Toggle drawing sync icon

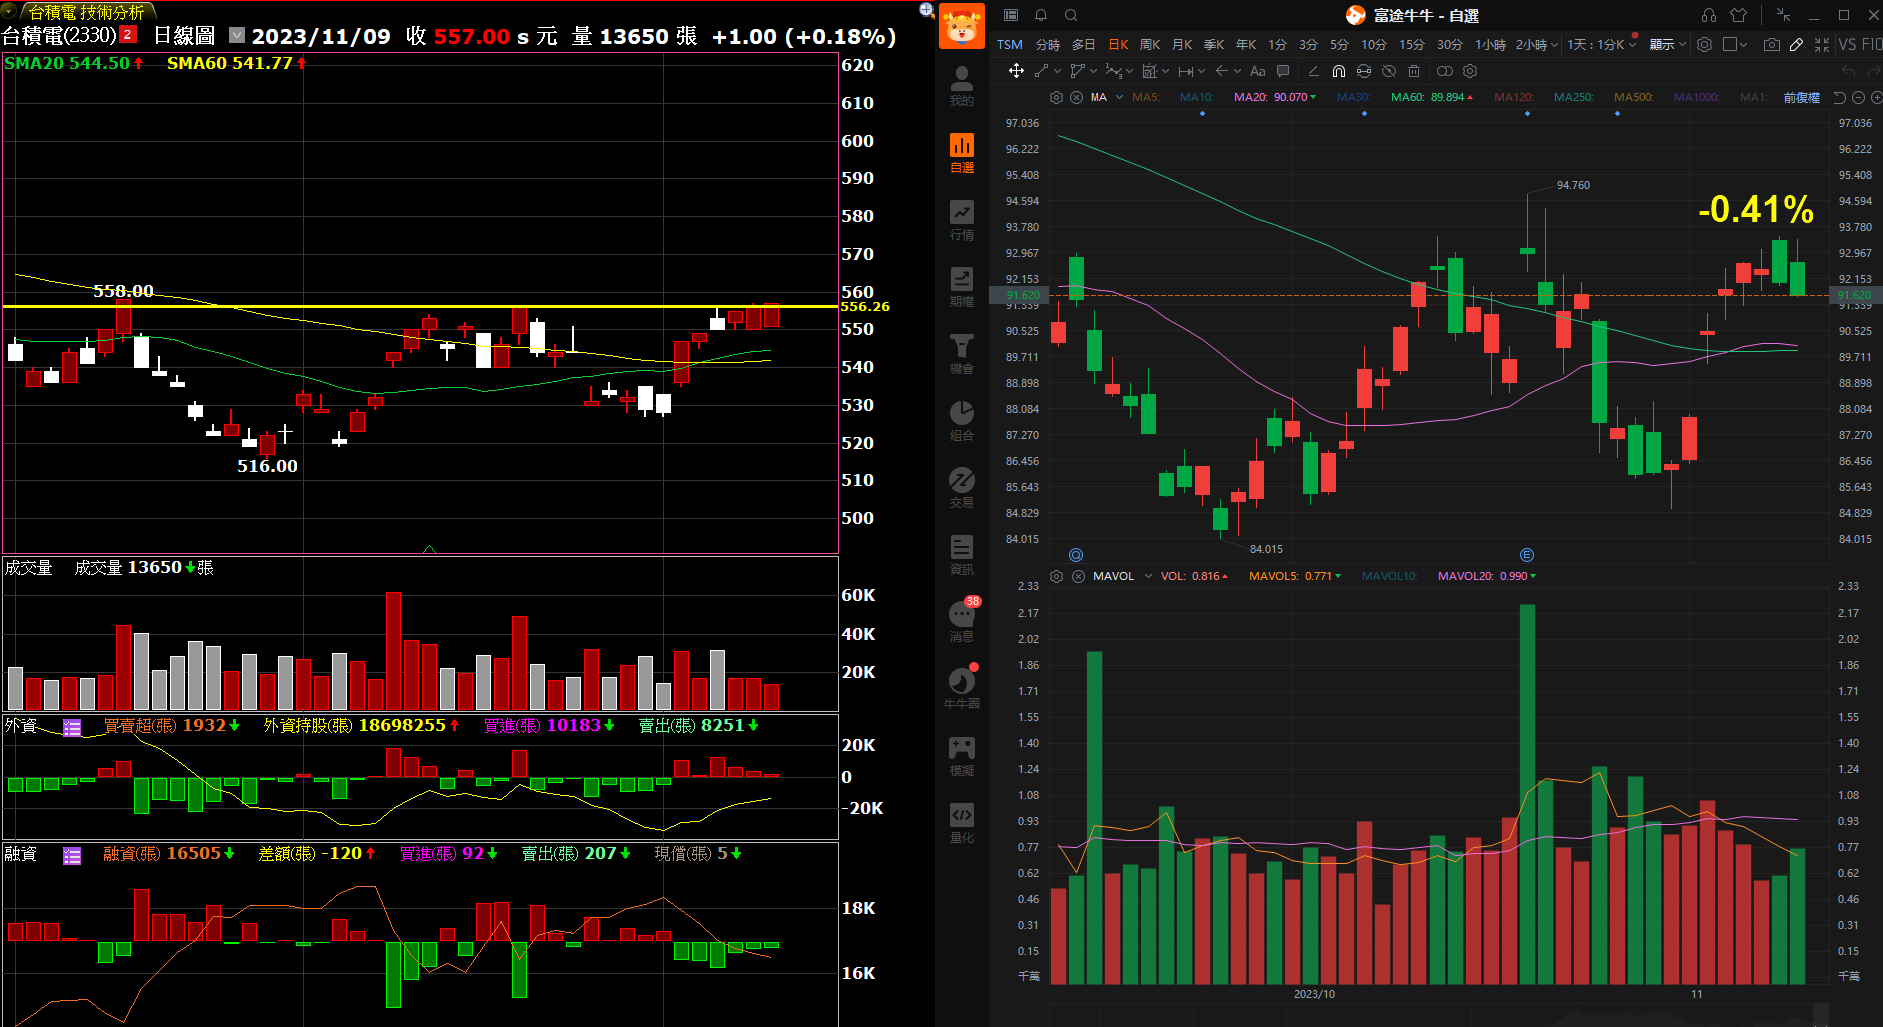(1364, 71)
